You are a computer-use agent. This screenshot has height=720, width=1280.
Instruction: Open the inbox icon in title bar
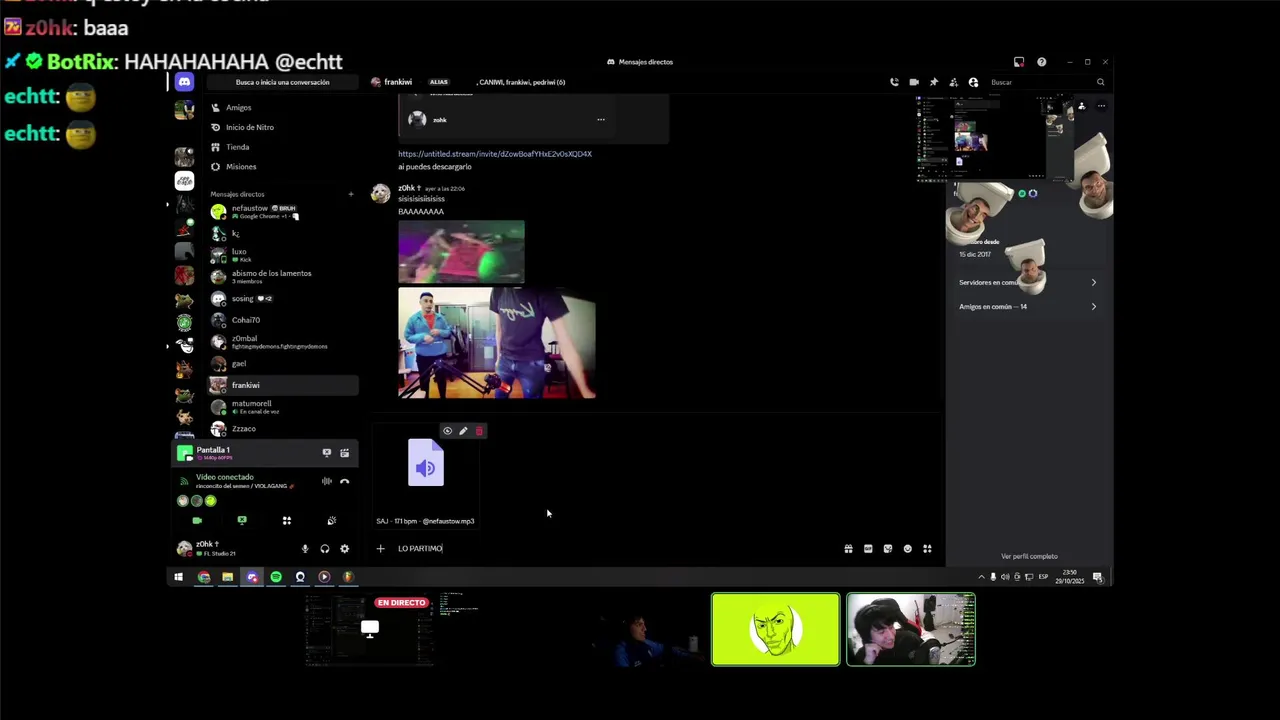tap(1019, 62)
